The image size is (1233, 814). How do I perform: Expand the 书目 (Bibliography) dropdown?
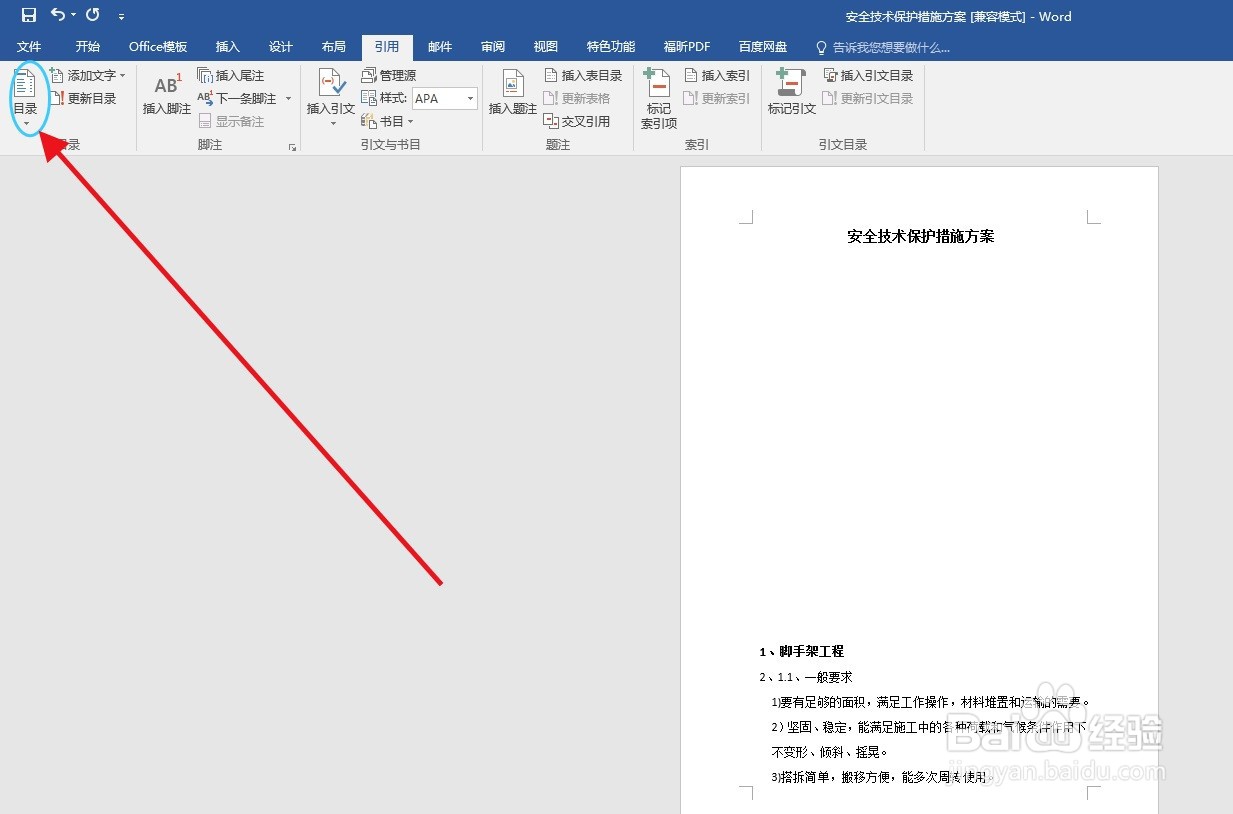pyautogui.click(x=409, y=122)
